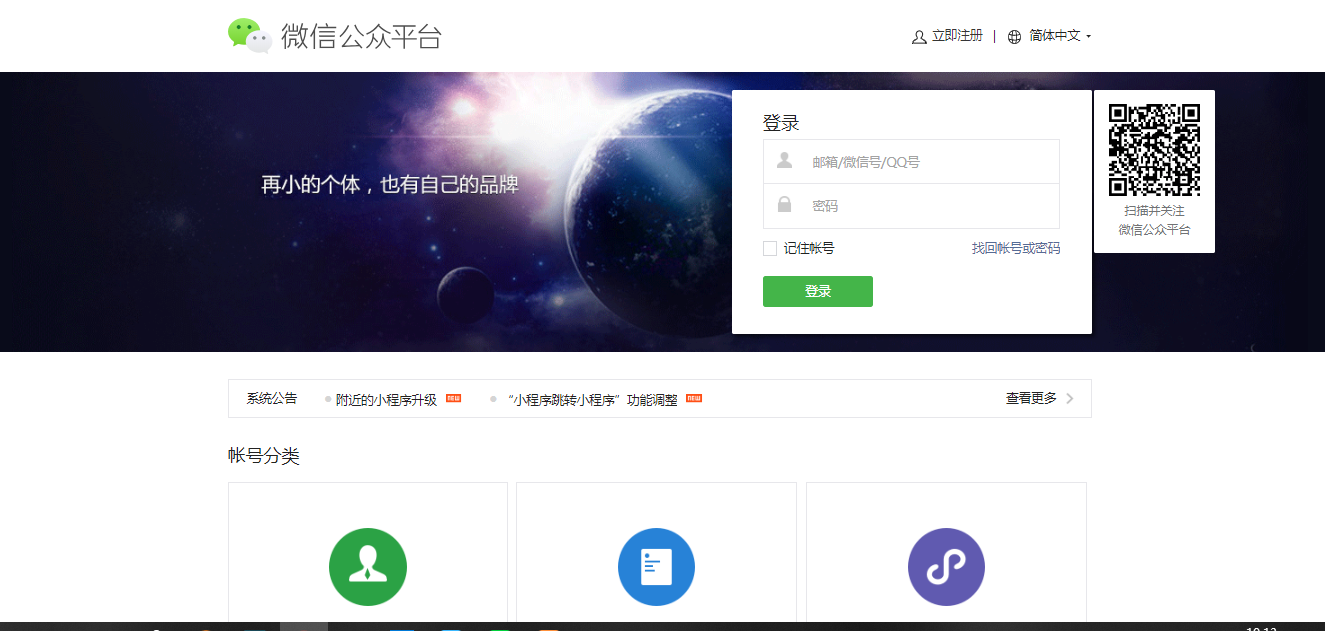Click the lock icon in password field

tap(785, 205)
